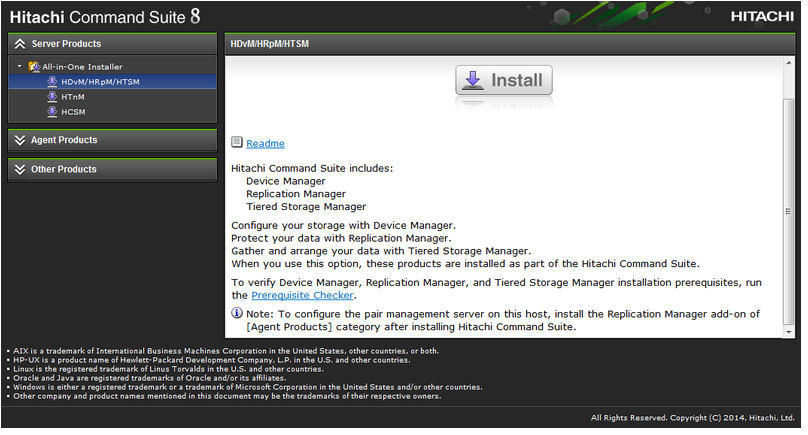808x435 pixels.
Task: Click the Server Products double-chevron icon
Action: click(x=20, y=44)
